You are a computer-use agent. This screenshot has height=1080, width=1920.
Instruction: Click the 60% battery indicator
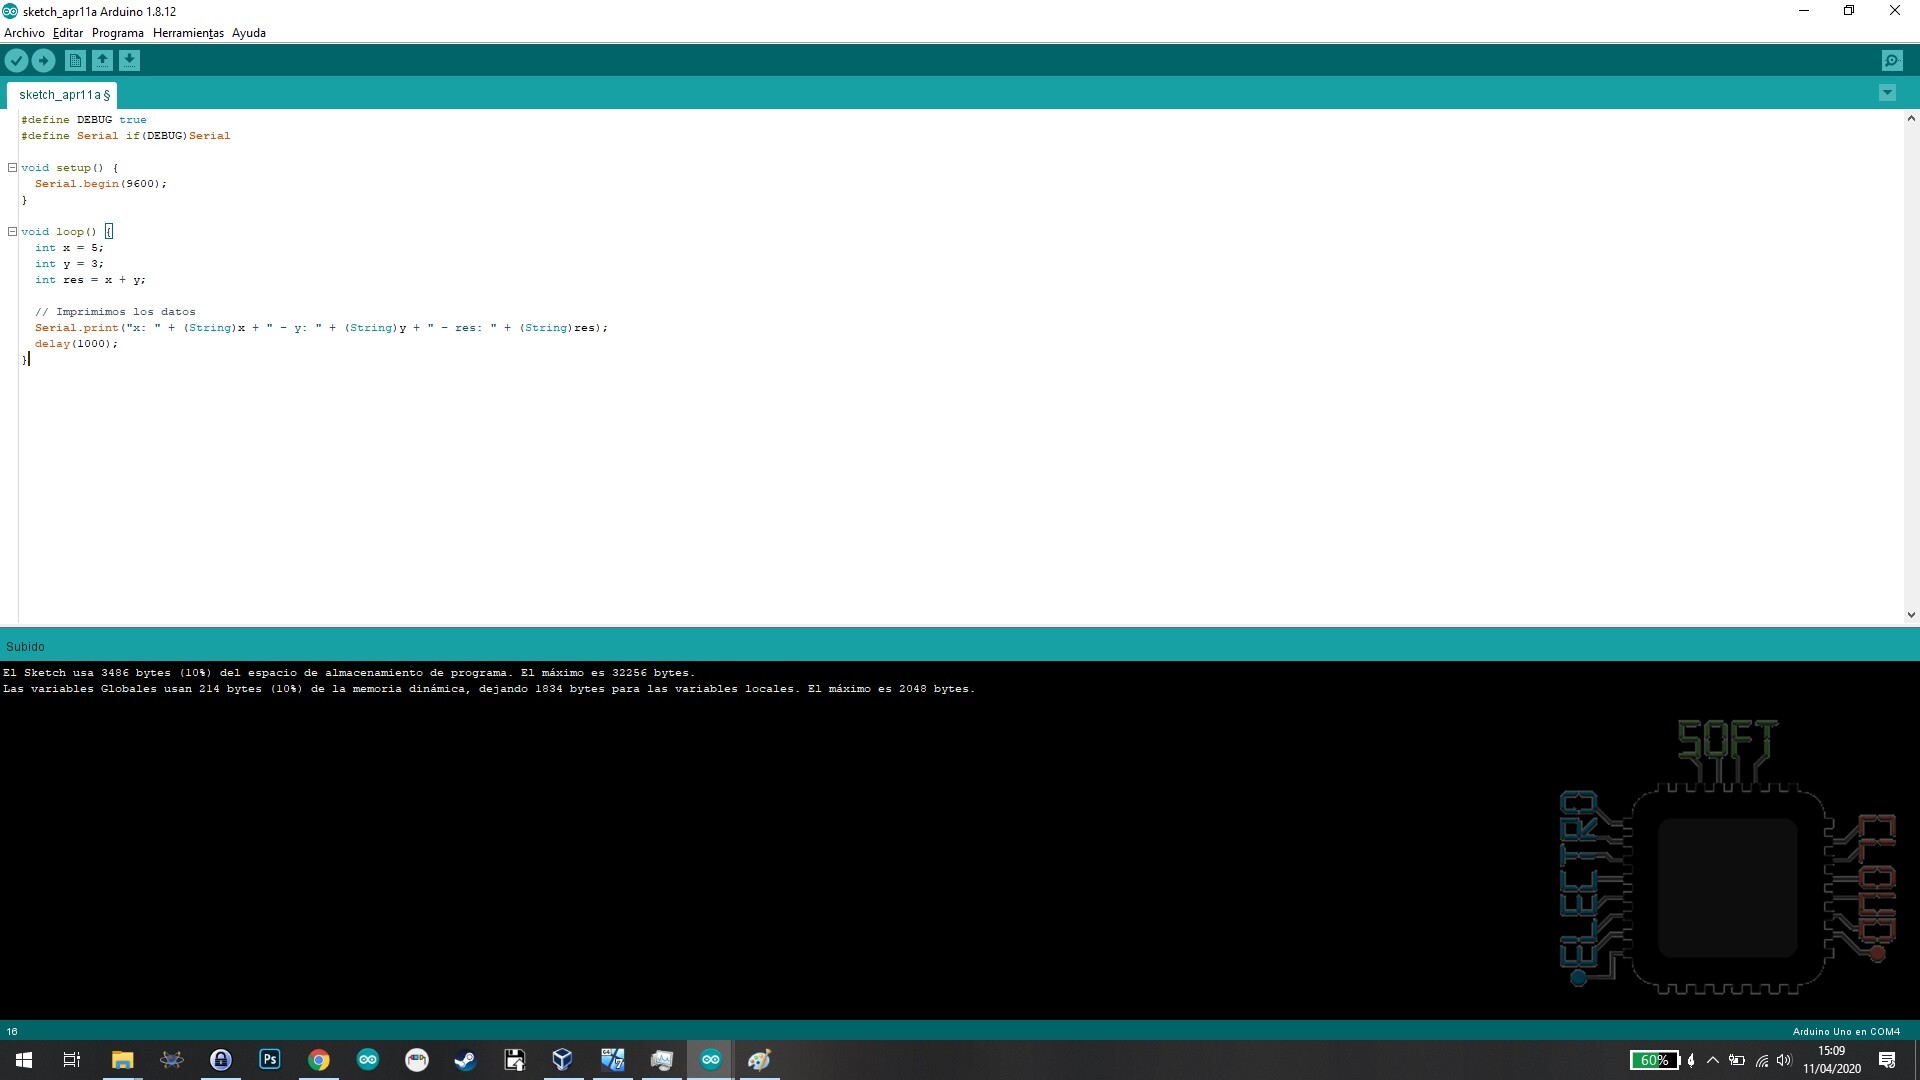click(x=1654, y=1060)
